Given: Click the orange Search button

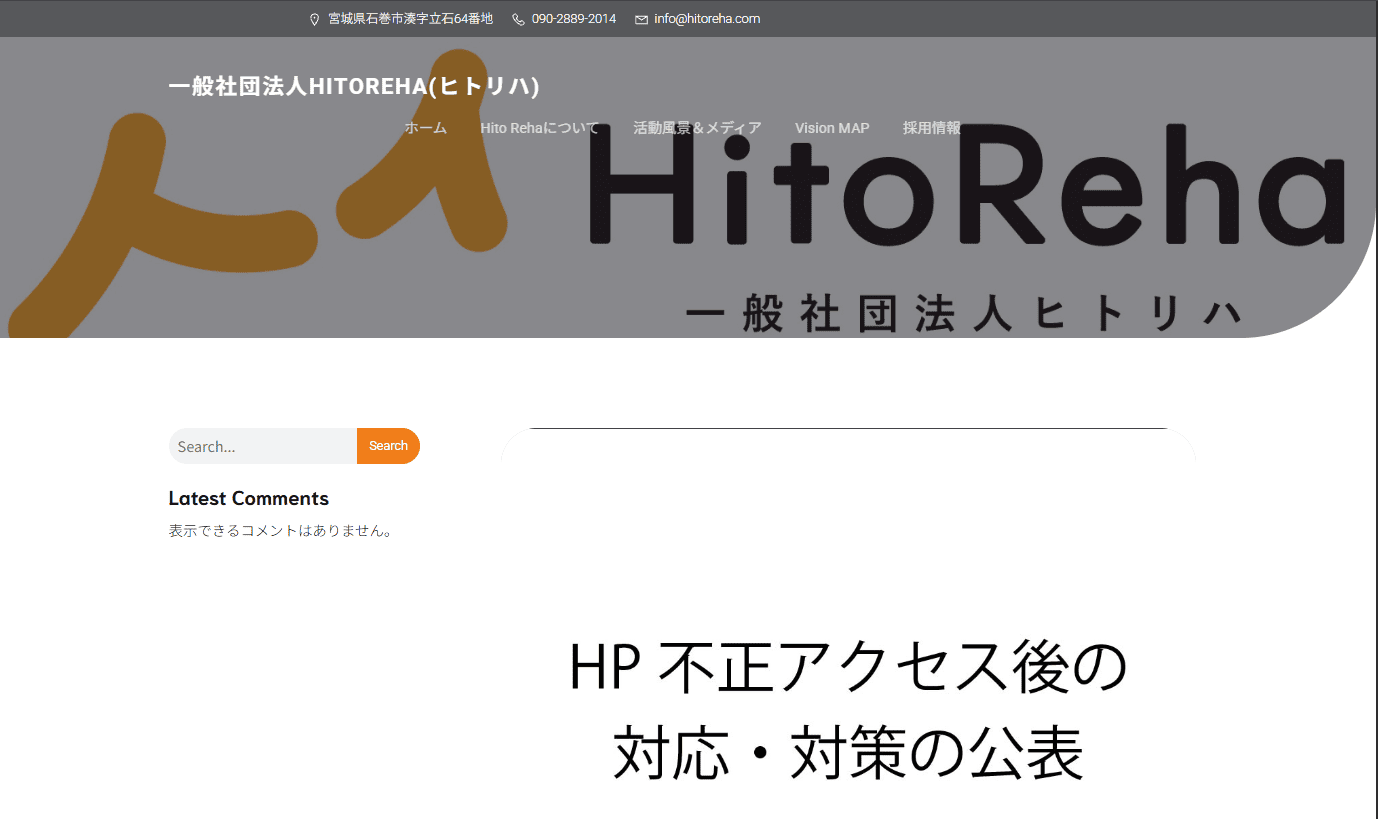Looking at the screenshot, I should point(388,446).
